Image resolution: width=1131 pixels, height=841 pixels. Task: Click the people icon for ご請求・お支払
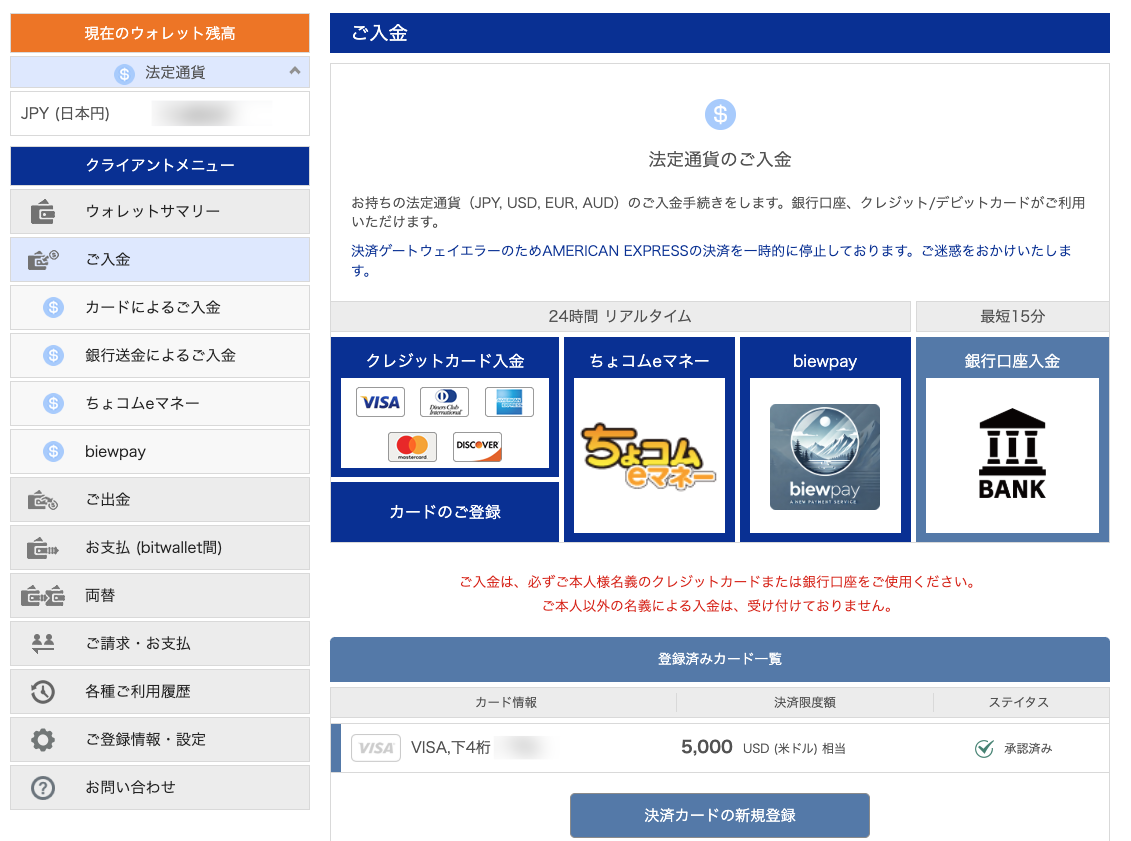[43, 644]
